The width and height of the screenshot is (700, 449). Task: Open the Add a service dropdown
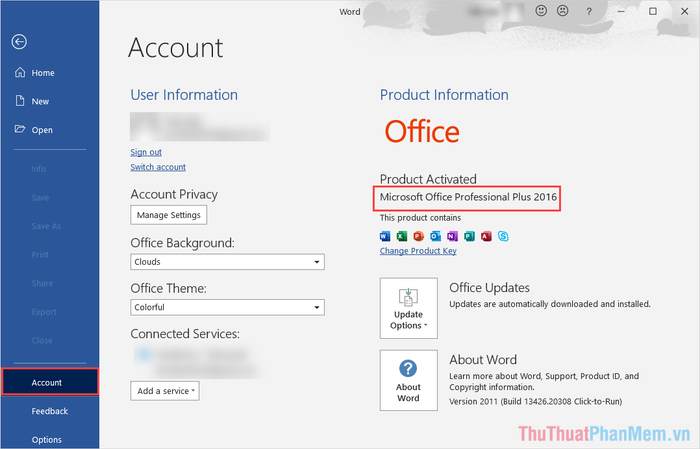tap(165, 391)
